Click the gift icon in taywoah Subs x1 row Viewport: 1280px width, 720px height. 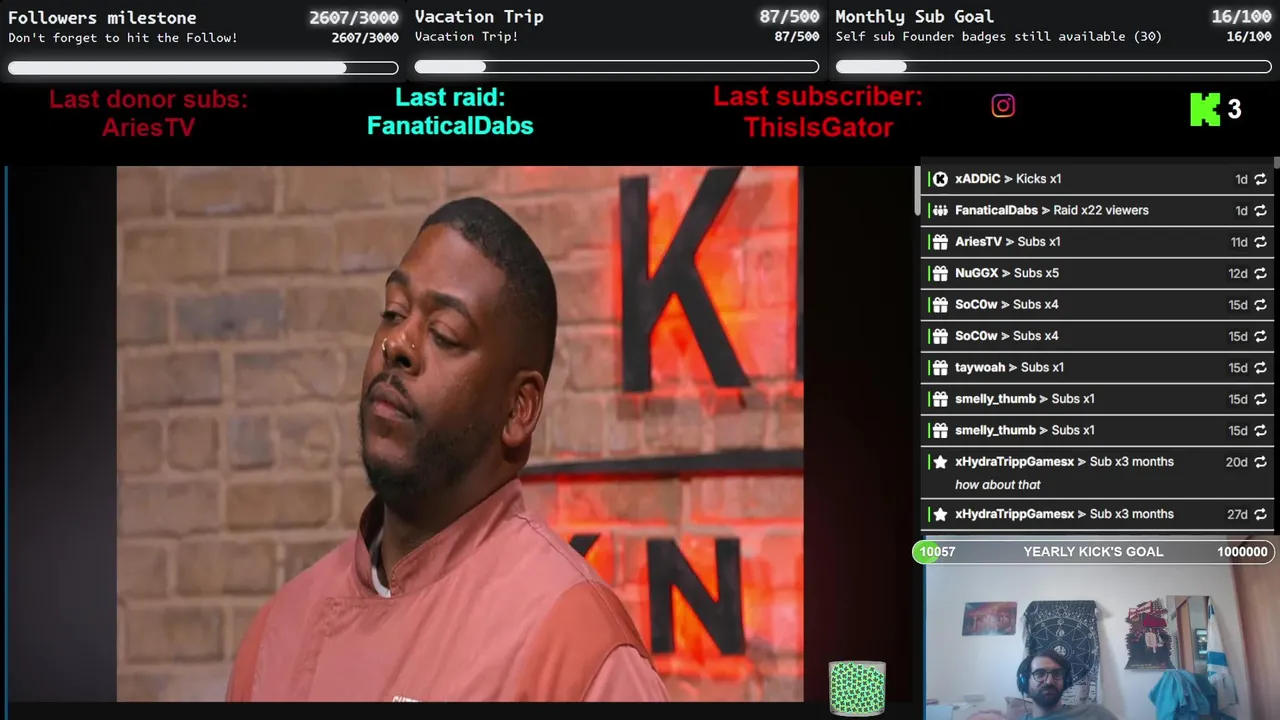[940, 367]
